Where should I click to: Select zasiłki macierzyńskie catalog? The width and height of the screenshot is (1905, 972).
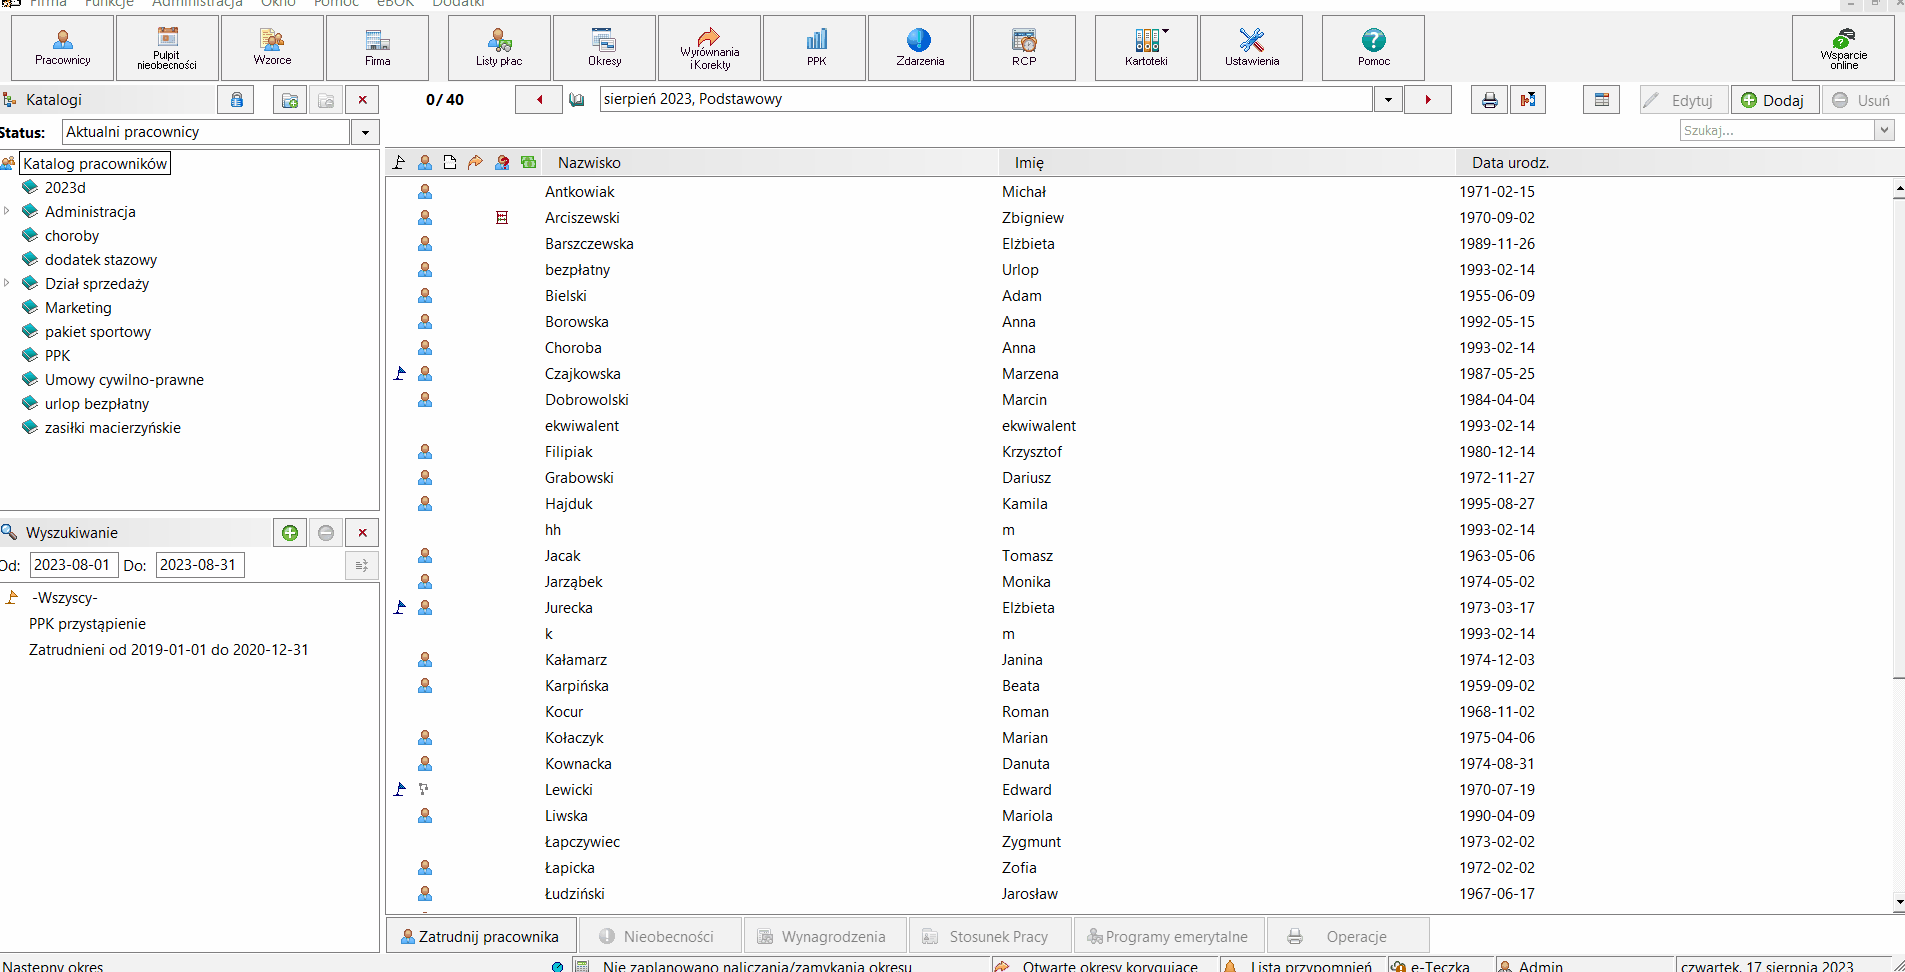[112, 427]
